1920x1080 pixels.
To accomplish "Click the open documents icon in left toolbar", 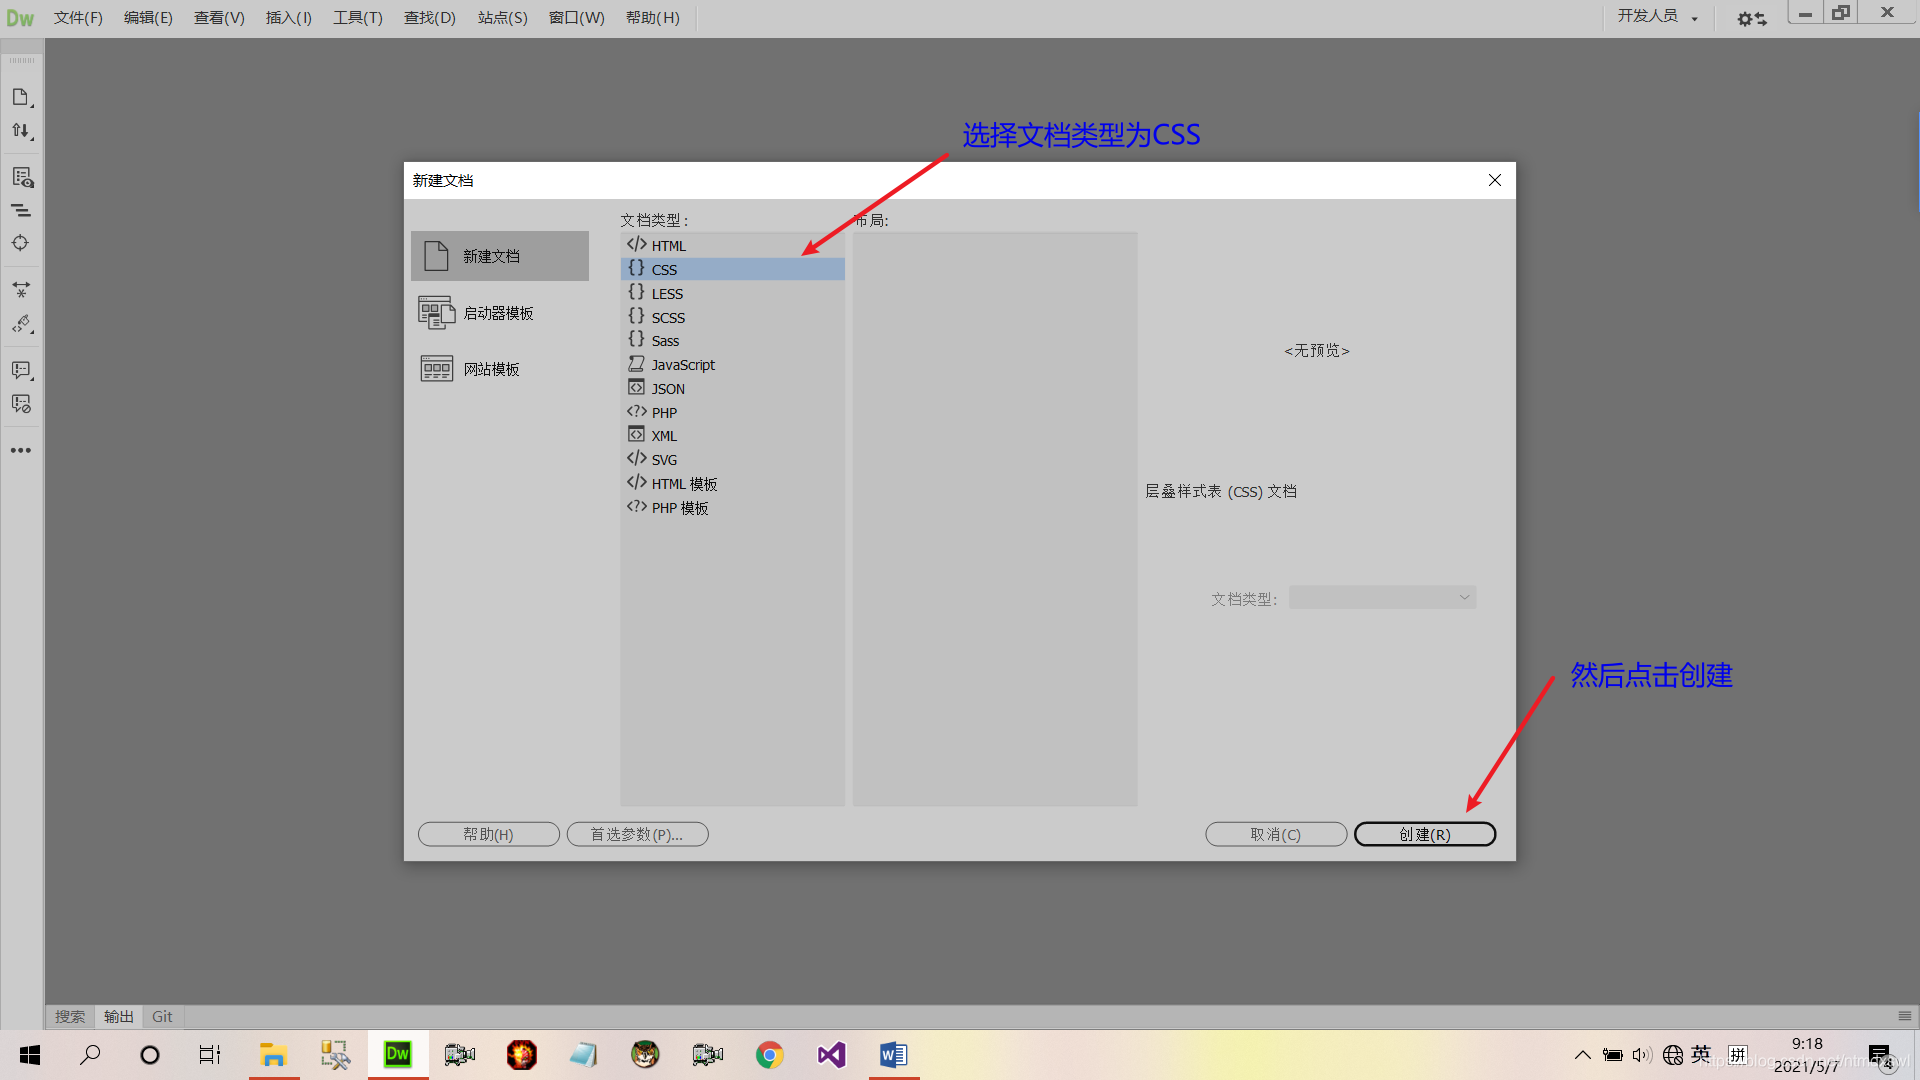I will [x=21, y=97].
